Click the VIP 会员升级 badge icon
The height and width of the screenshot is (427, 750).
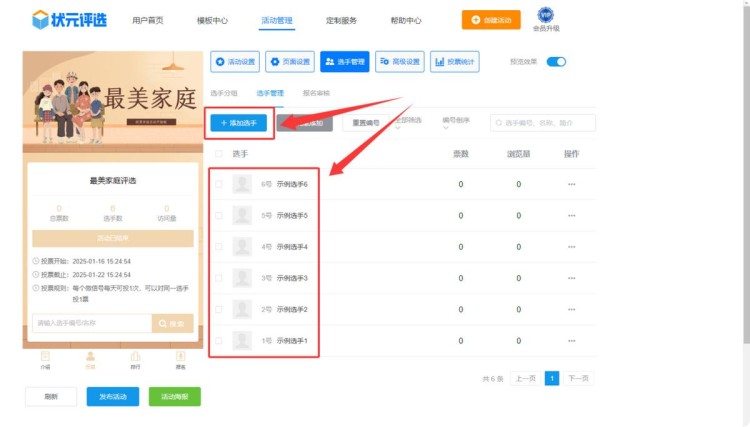click(545, 15)
